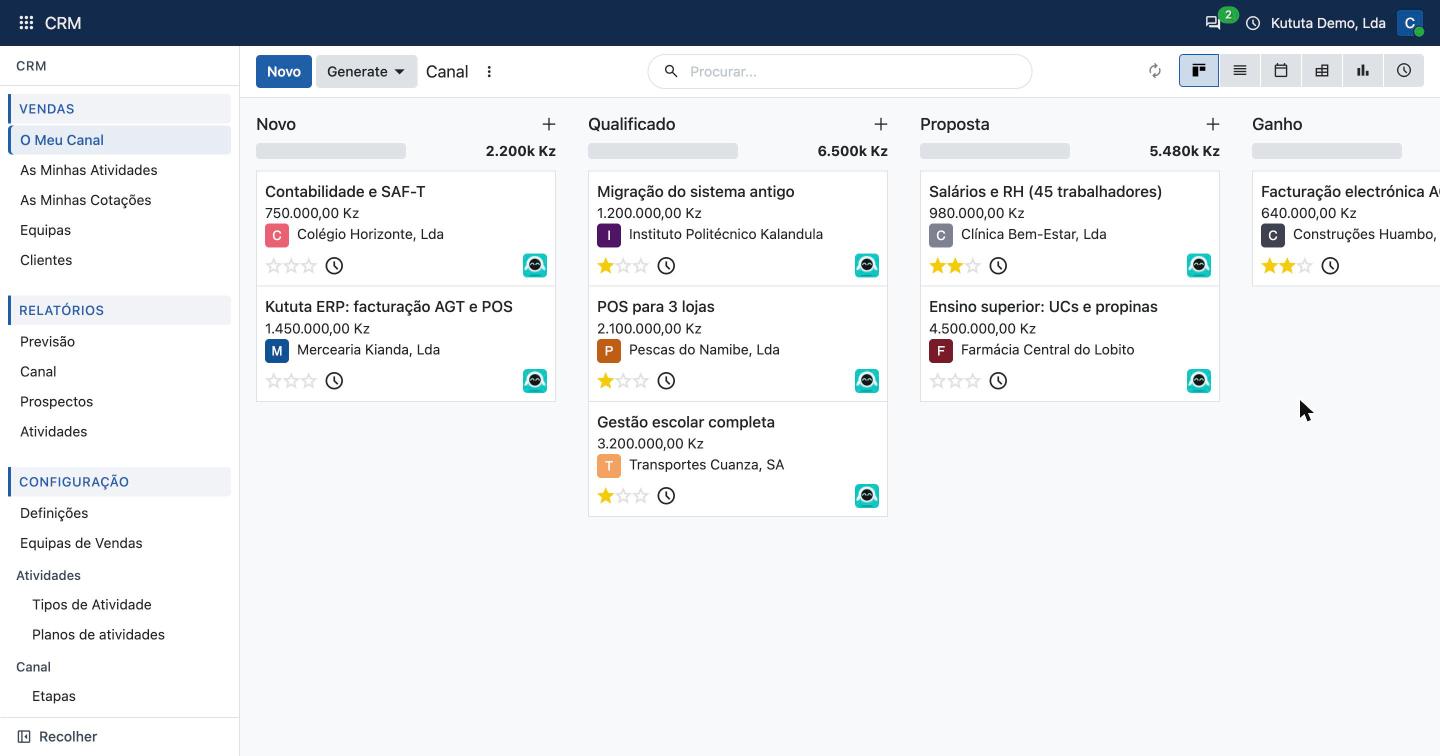Screen dimensions: 1440x756
Task: Switch to graph view
Action: click(1363, 71)
